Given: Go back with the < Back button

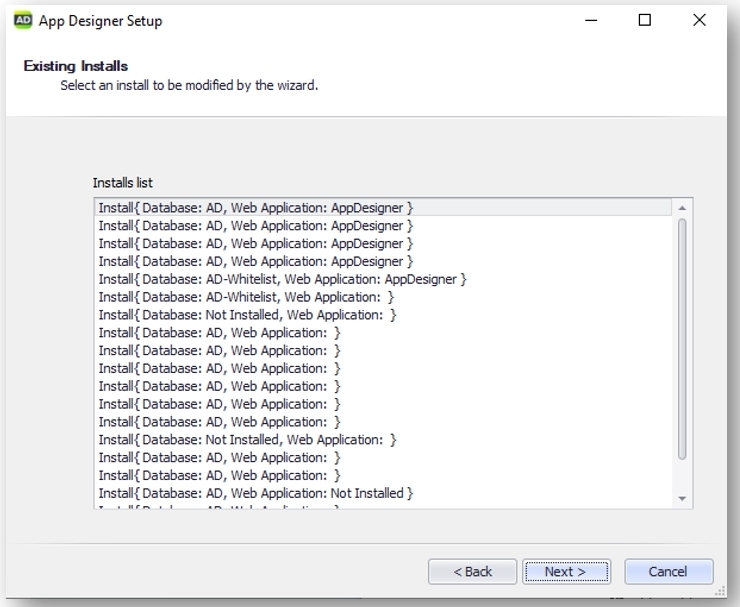Looking at the screenshot, I should pos(472,572).
